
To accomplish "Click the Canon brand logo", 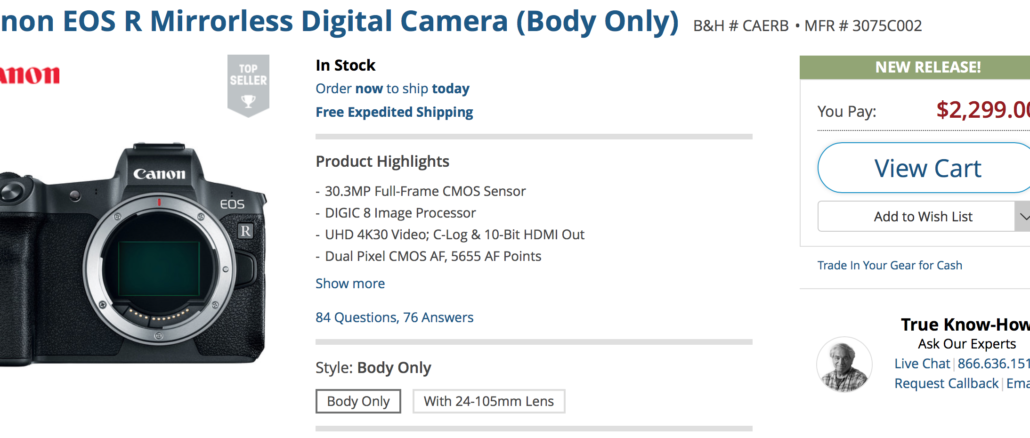I will click(29, 75).
